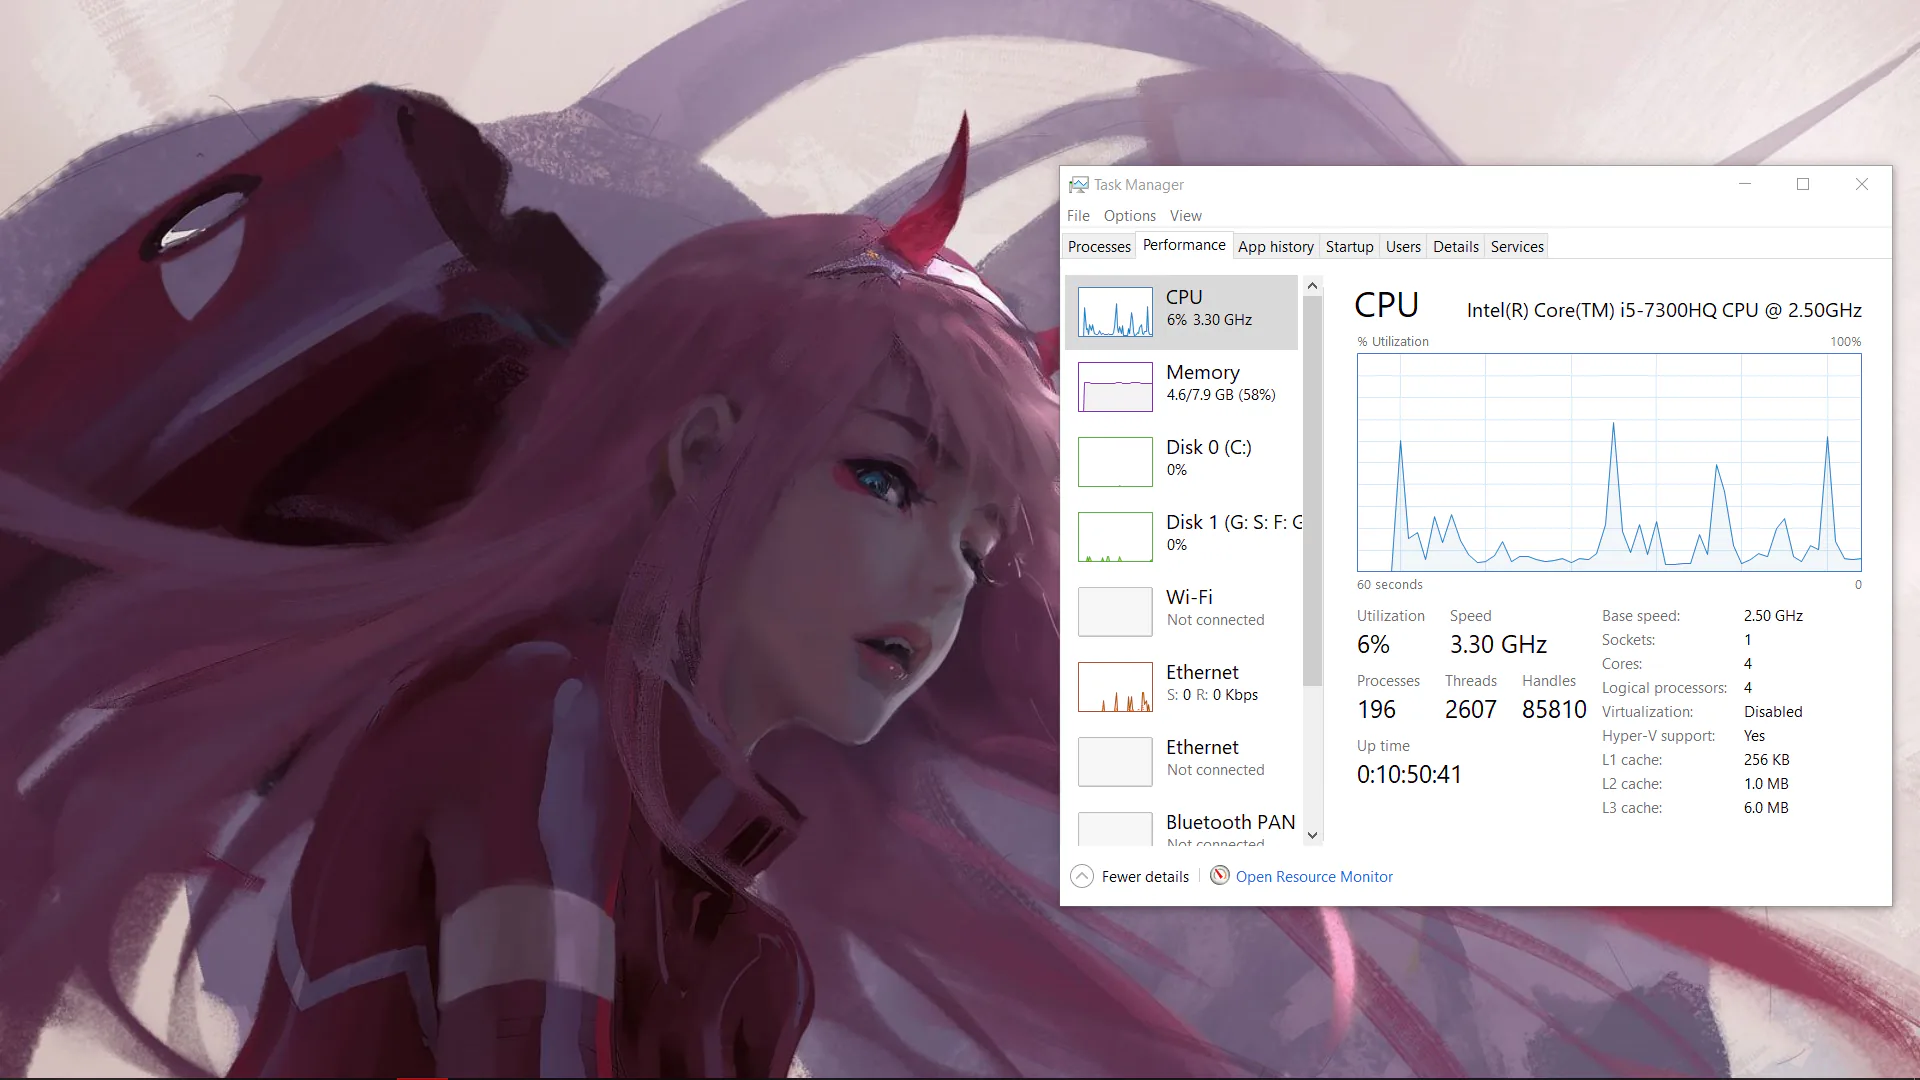Click the 85810 handles count

tap(1554, 710)
